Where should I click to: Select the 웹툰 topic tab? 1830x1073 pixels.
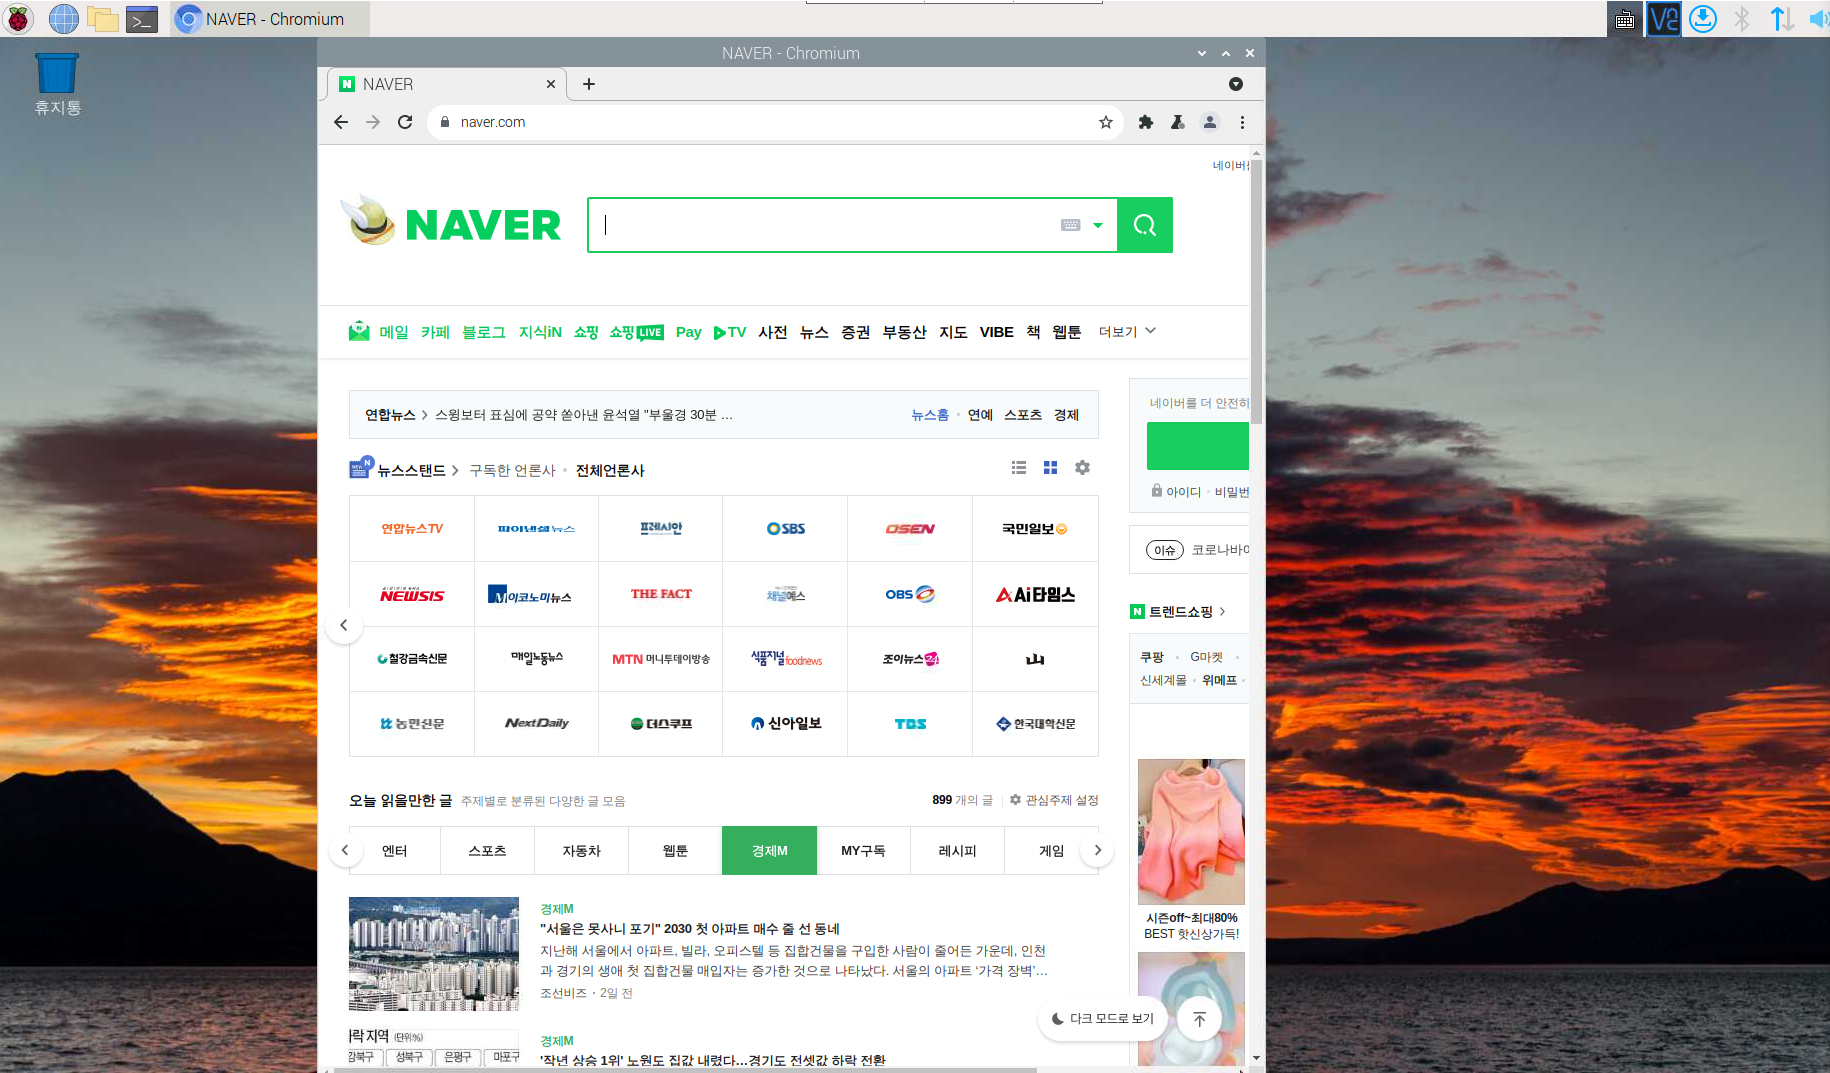(675, 850)
